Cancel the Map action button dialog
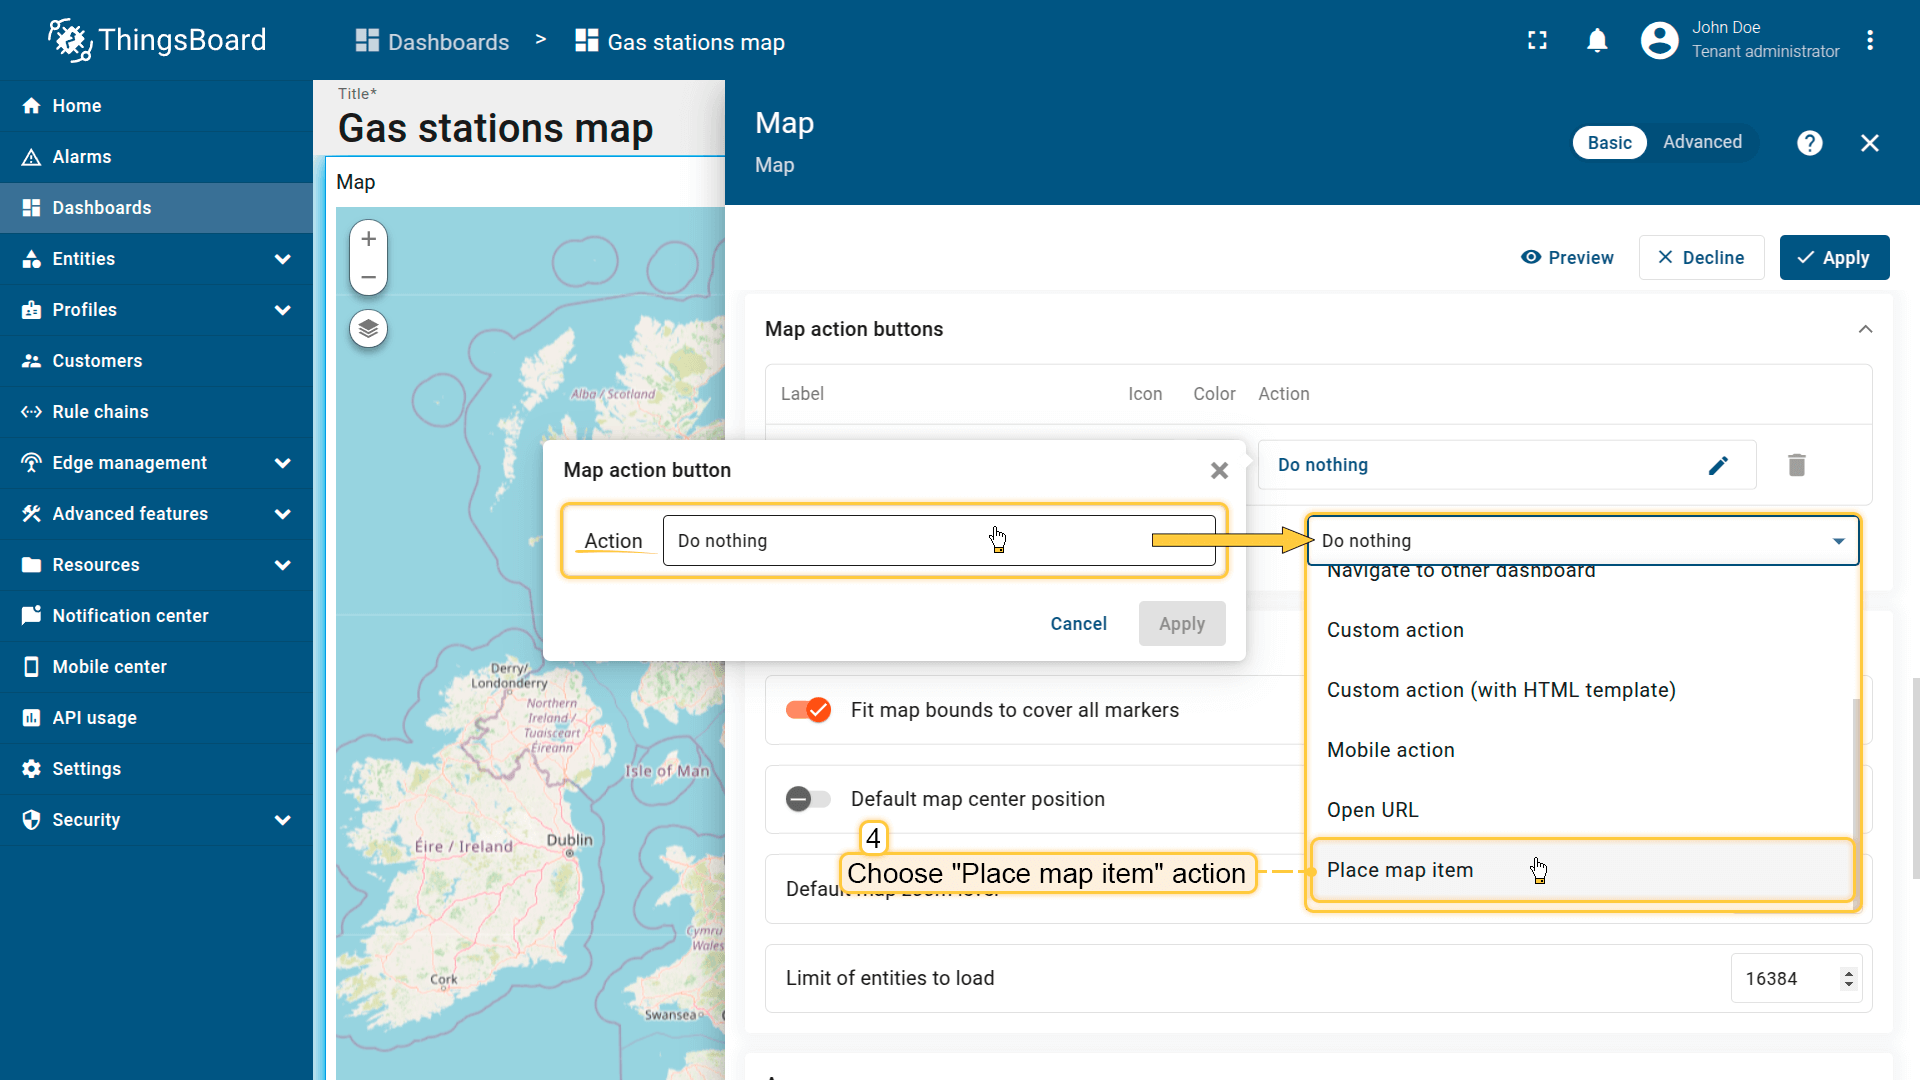 [x=1078, y=624]
